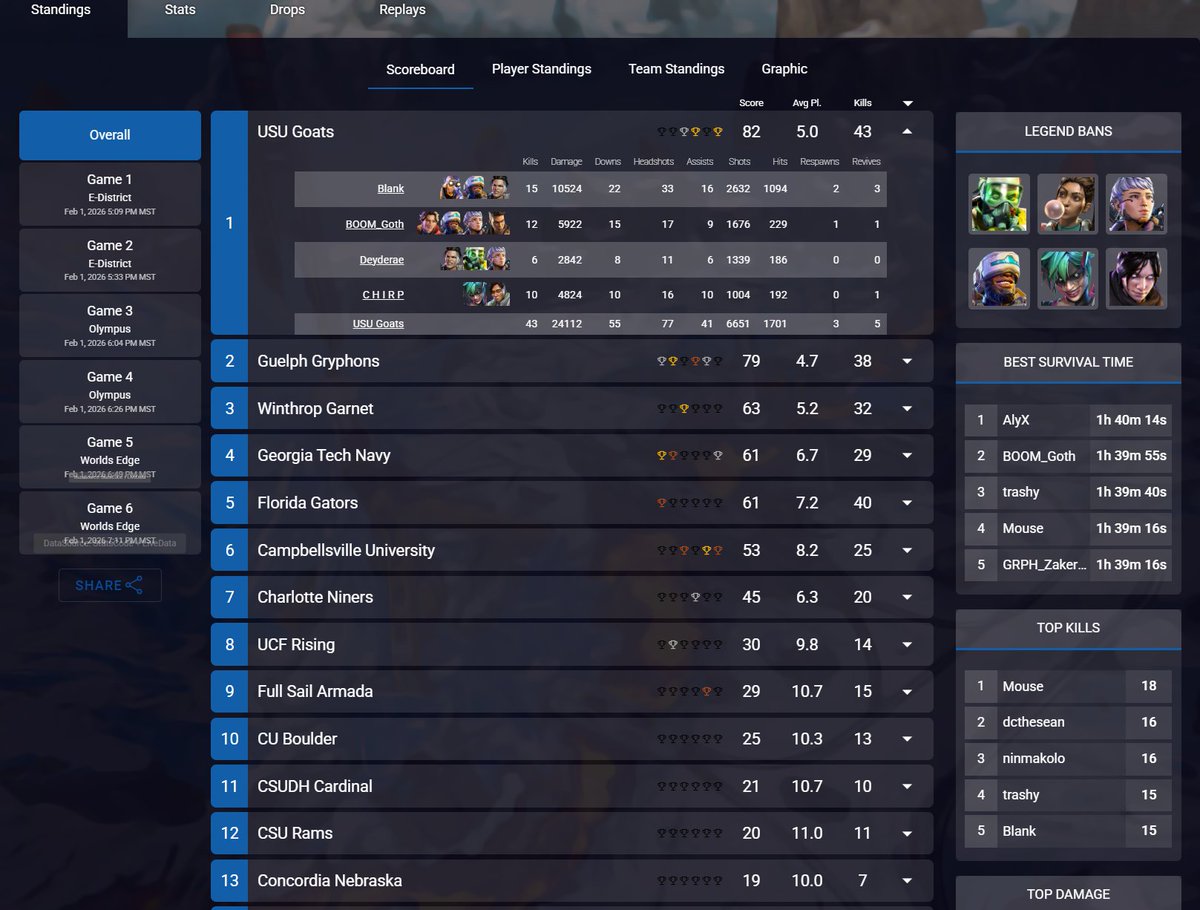Expand the Guelph Gryphons row
Screen dimensions: 1200x910
[907, 361]
